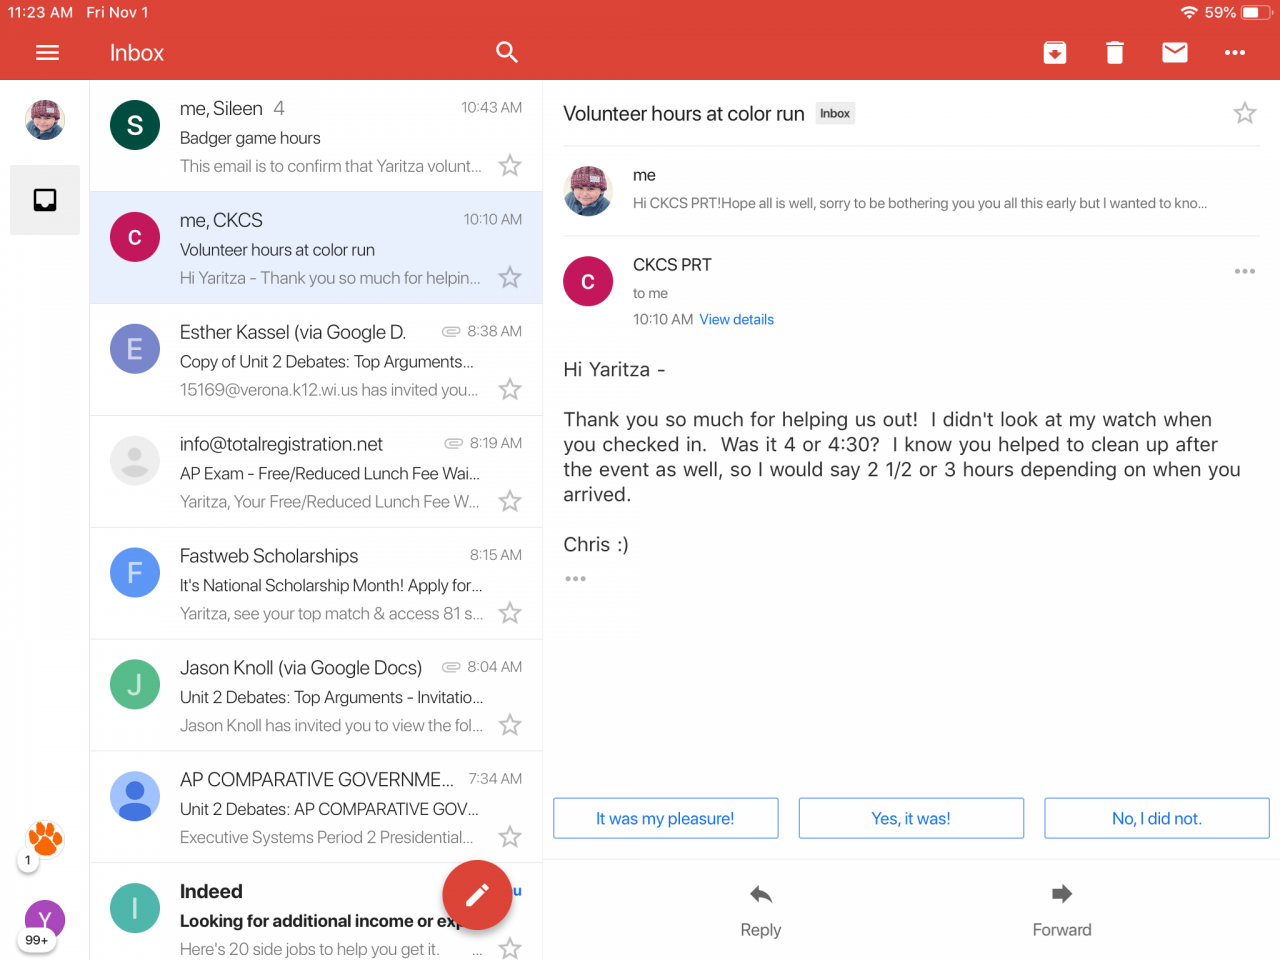Star the Volunteer hours at color run thread
Image resolution: width=1280 pixels, height=960 pixels.
point(1245,113)
